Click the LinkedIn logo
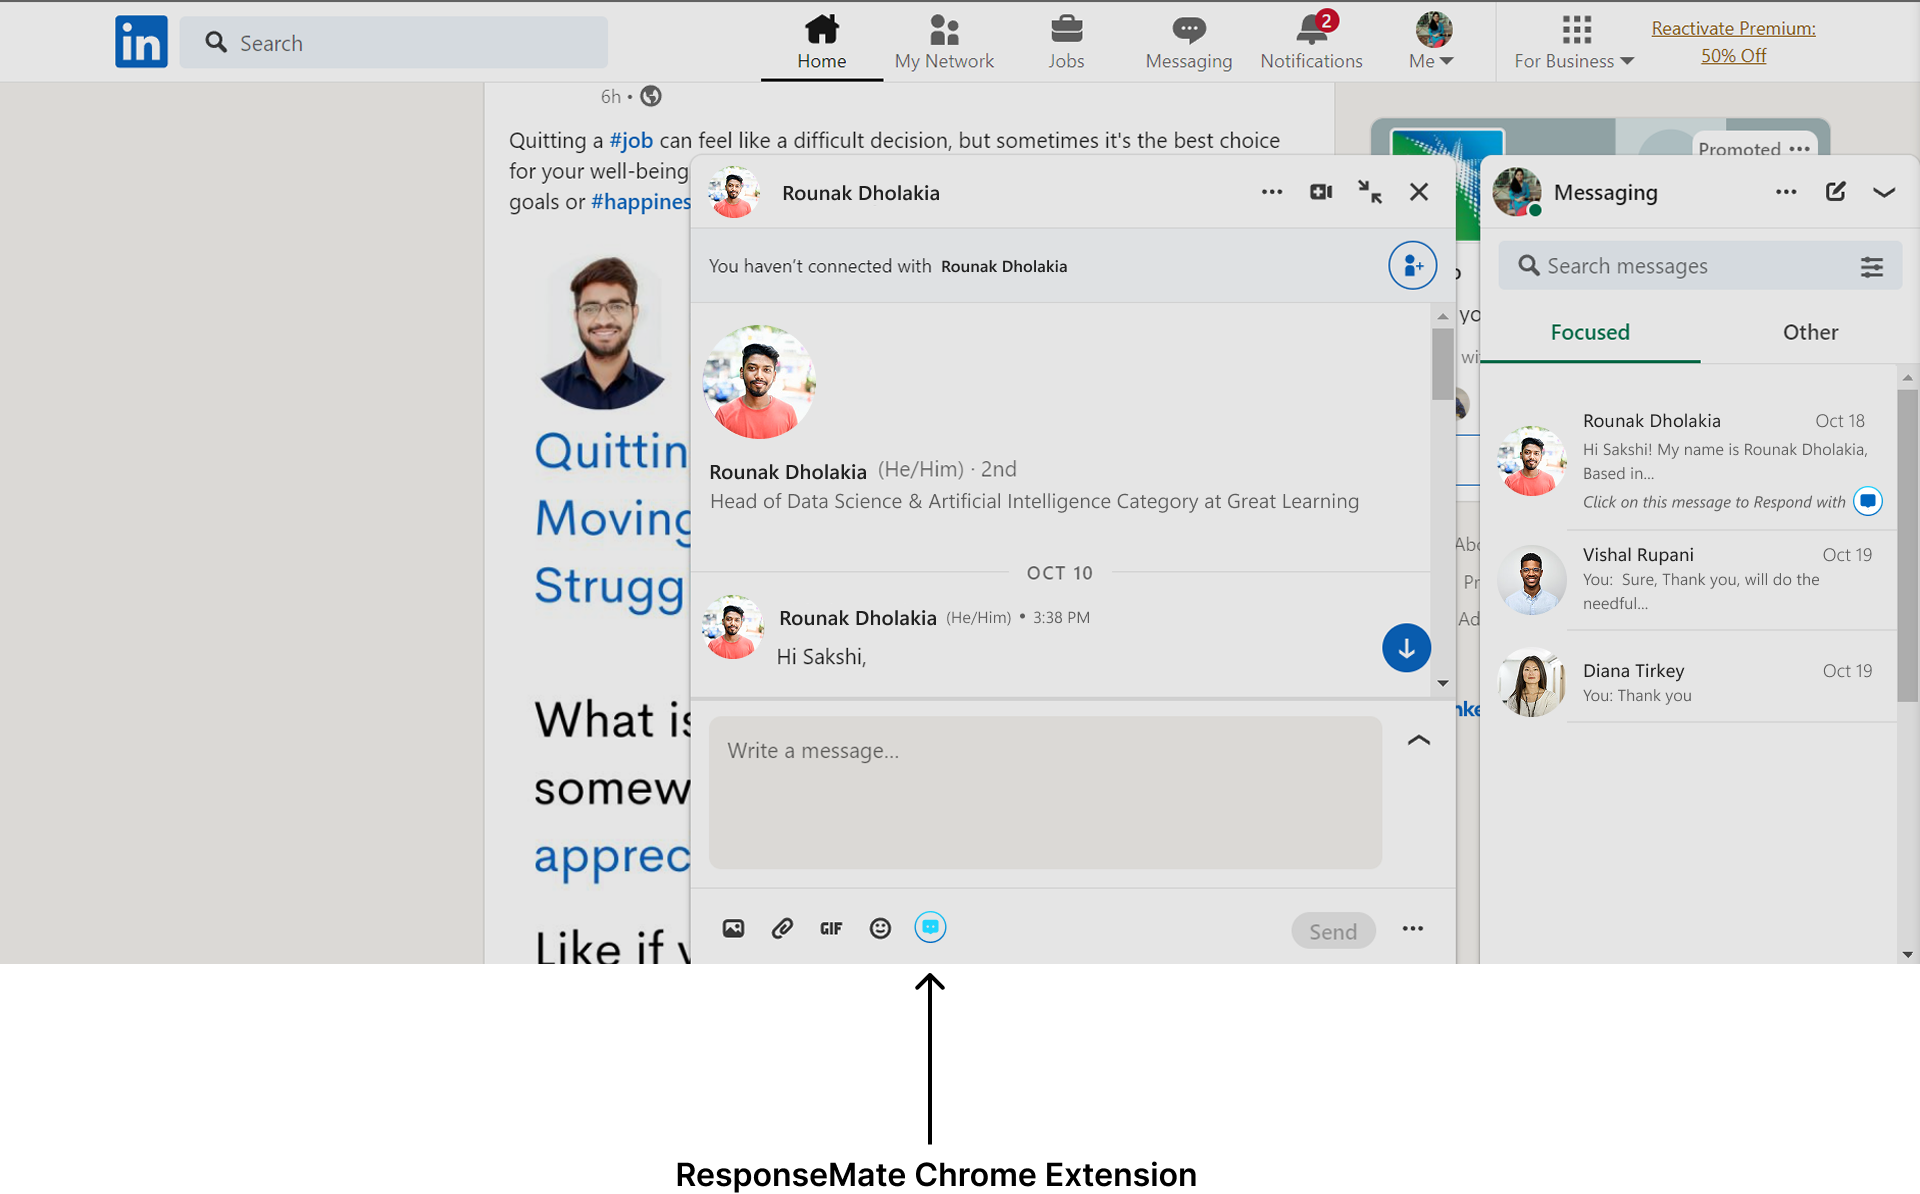The image size is (1920, 1194). pos(141,42)
